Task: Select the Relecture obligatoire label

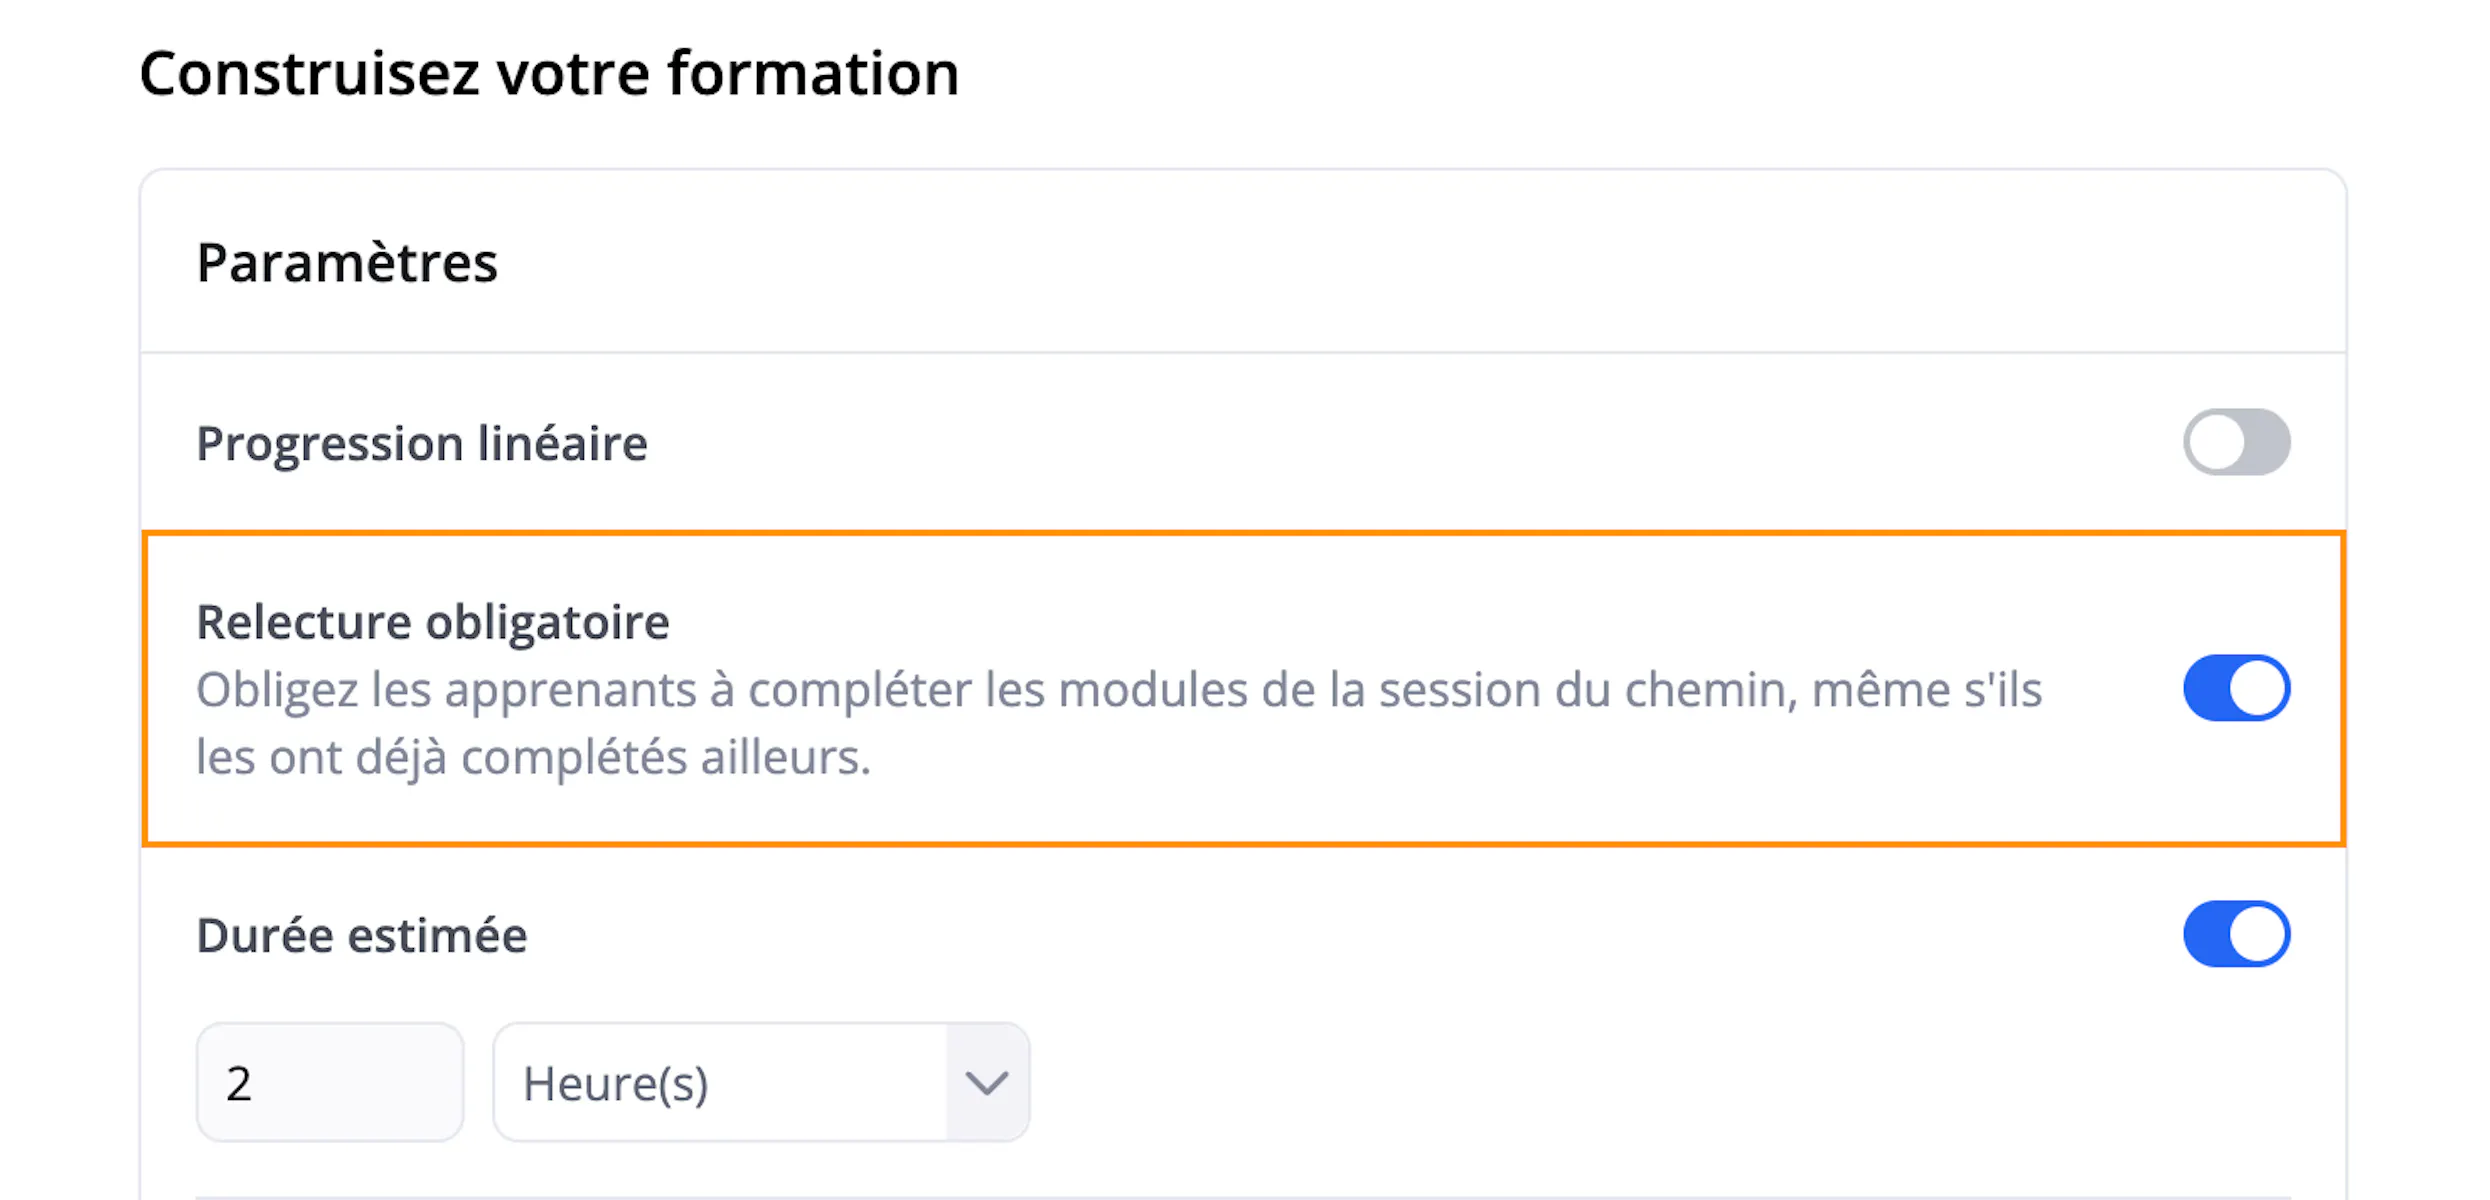Action: pyautogui.click(x=433, y=622)
